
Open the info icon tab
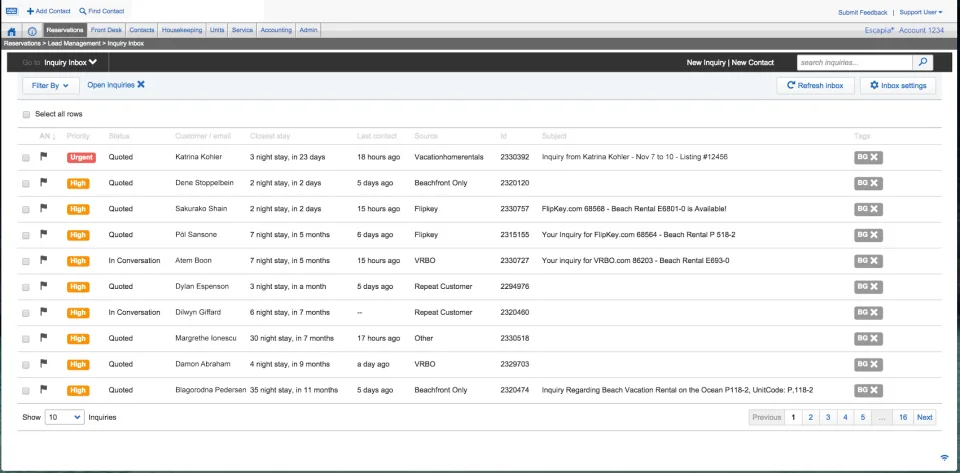tap(32, 31)
